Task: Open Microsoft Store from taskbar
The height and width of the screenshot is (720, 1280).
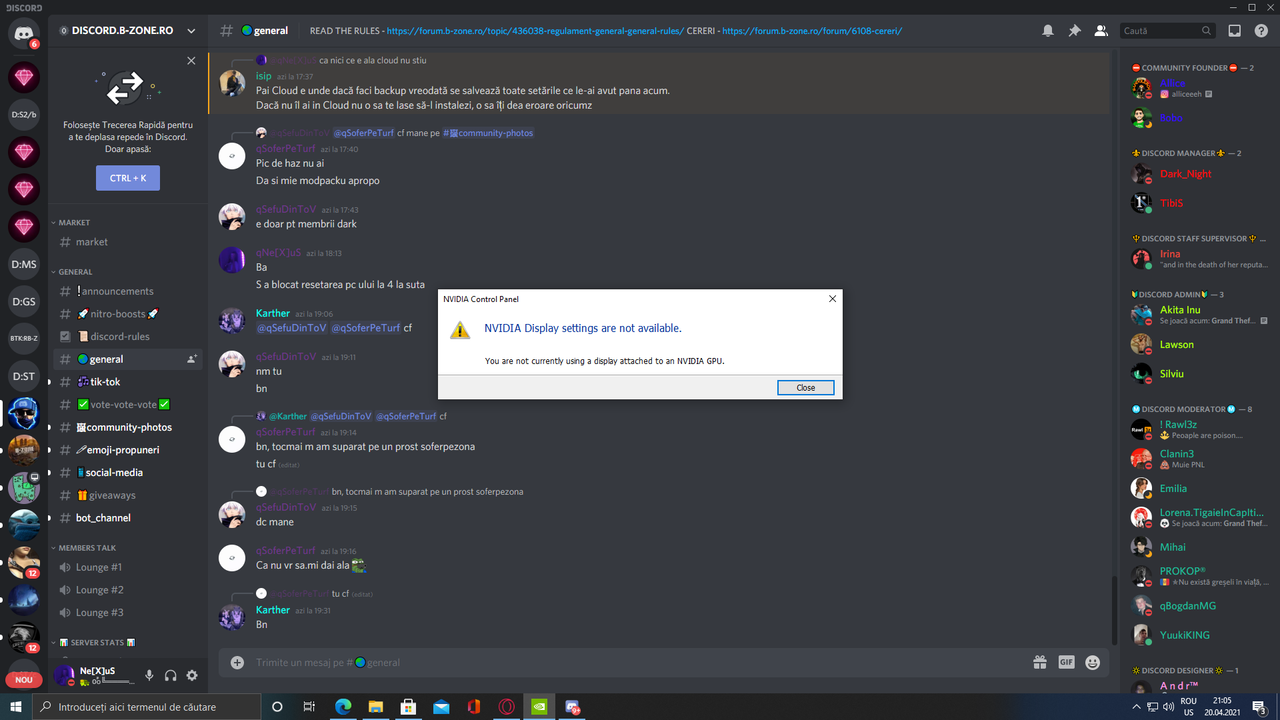Action: point(408,707)
